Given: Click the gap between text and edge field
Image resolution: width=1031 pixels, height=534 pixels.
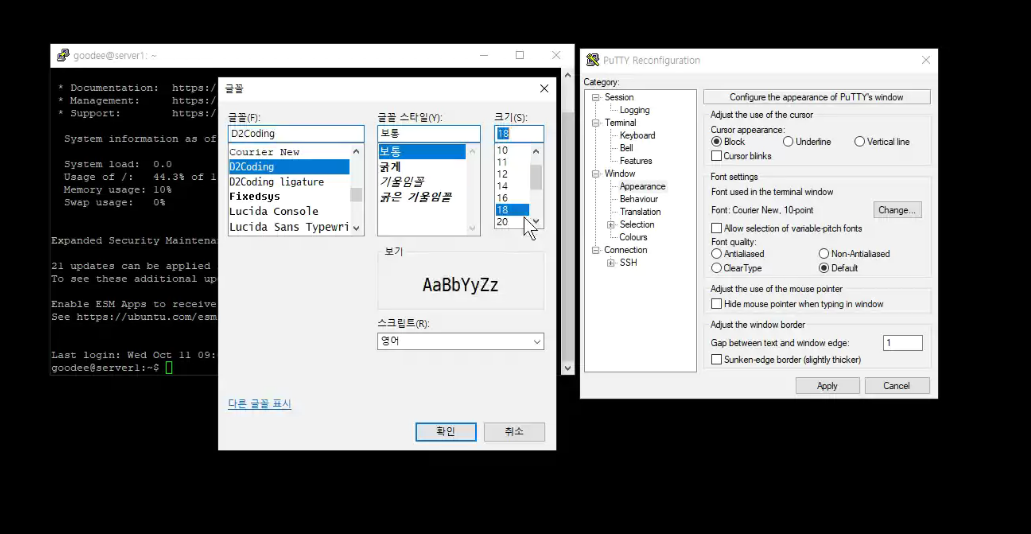Looking at the screenshot, I should [902, 343].
